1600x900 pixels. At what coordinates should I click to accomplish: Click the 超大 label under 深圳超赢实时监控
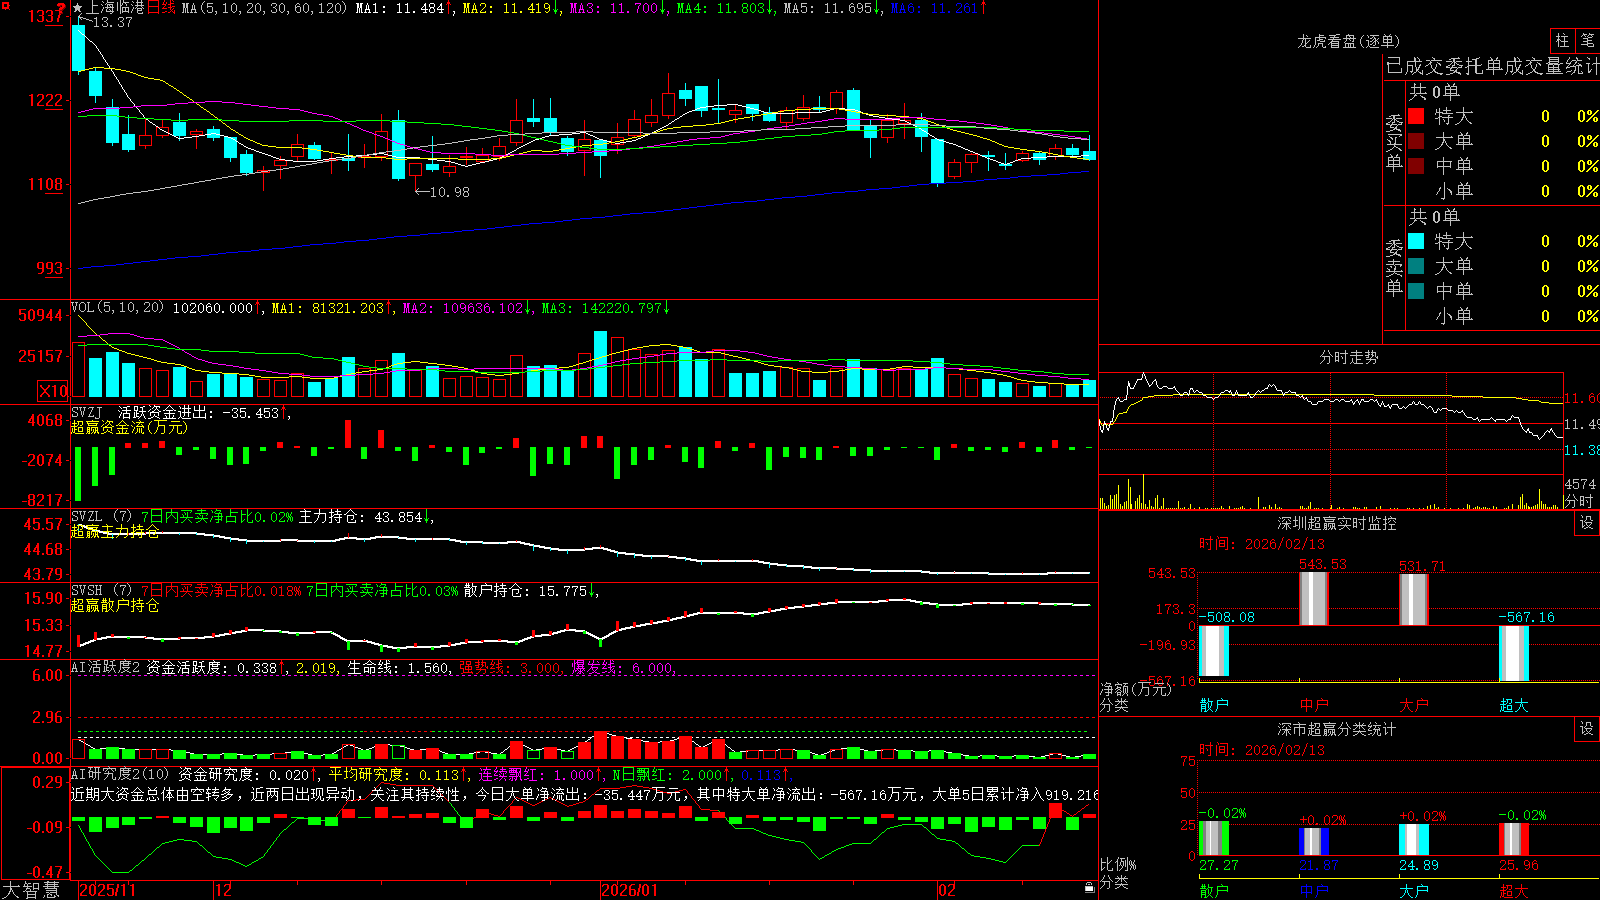click(1514, 705)
